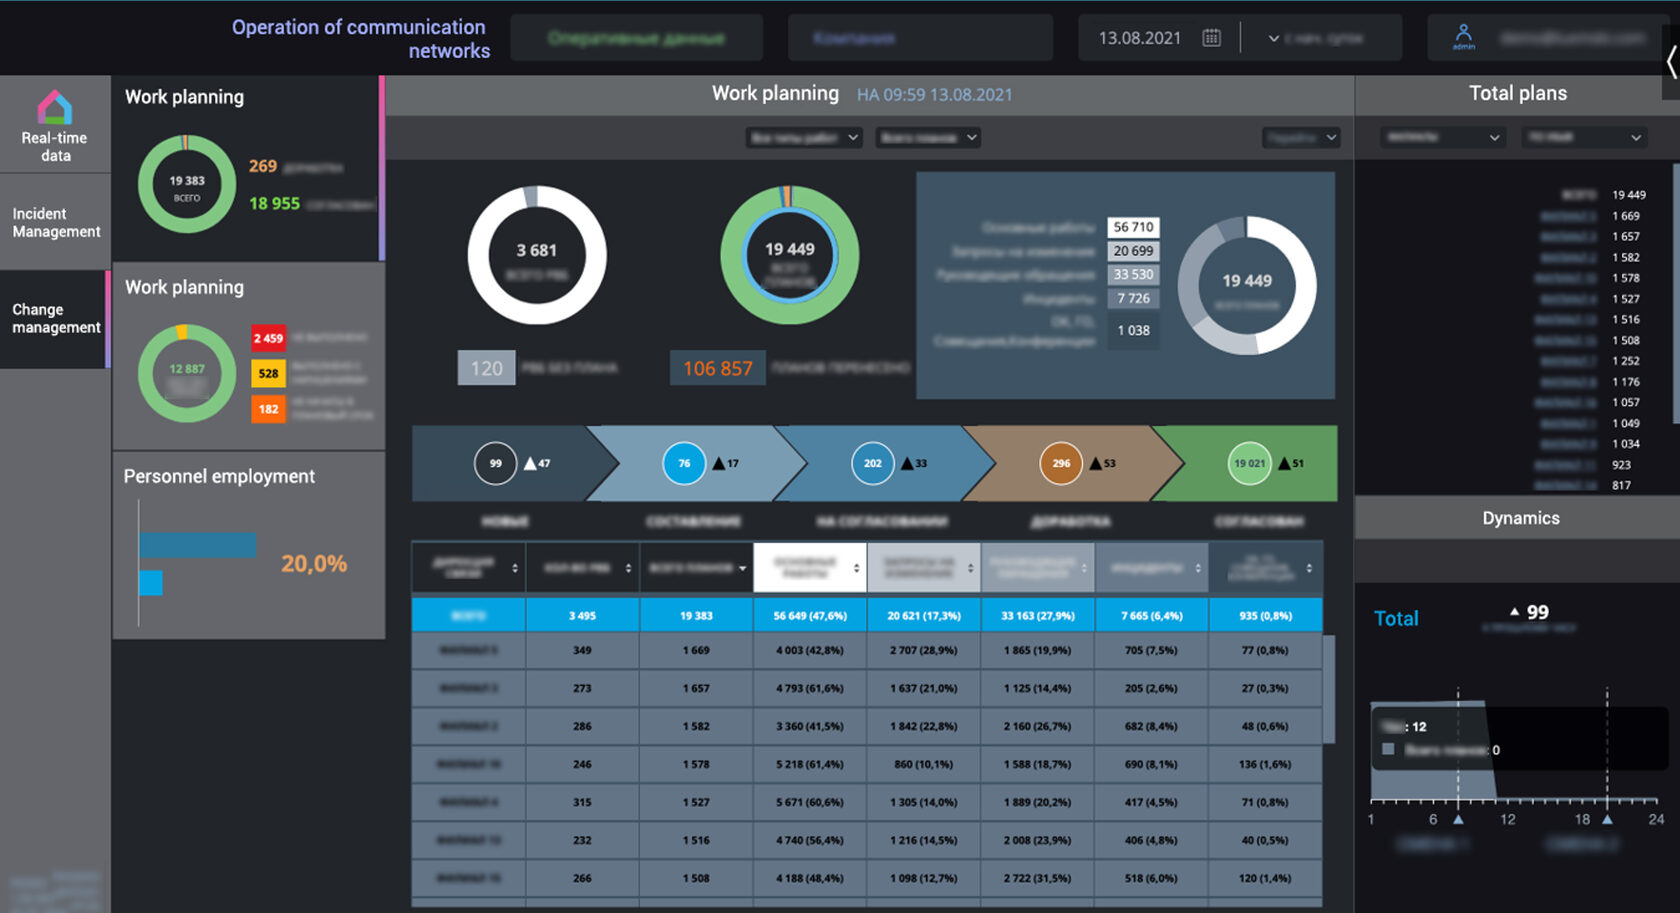This screenshot has height=913, width=1680.
Task: Click the sort arrows in the first table column header
Action: 515,568
